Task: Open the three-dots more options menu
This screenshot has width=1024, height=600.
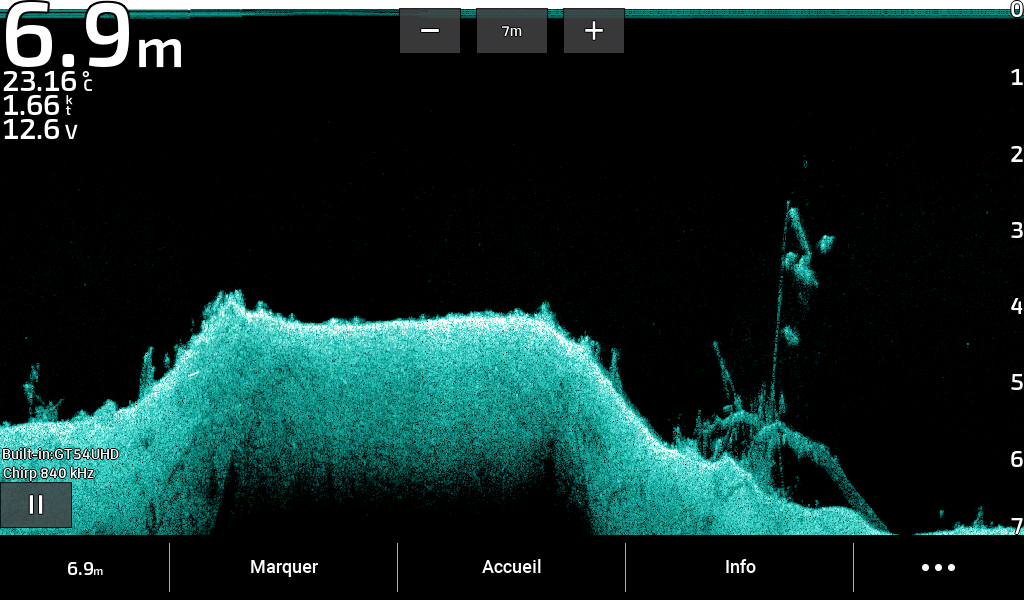Action: [938, 568]
